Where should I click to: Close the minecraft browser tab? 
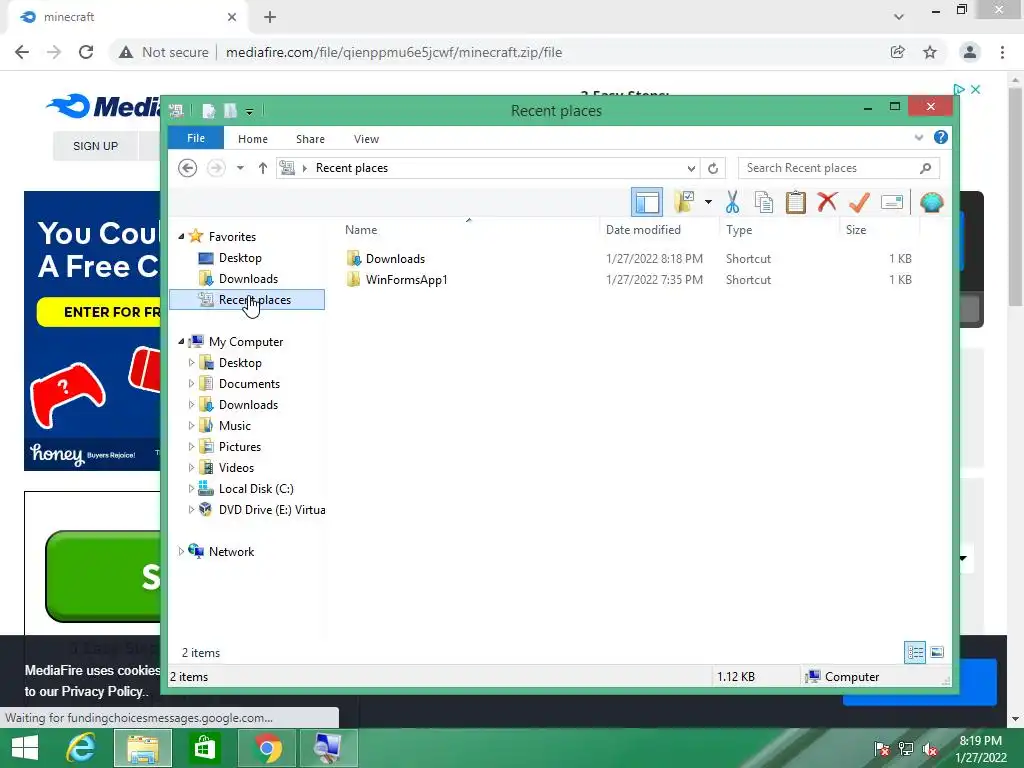232,17
